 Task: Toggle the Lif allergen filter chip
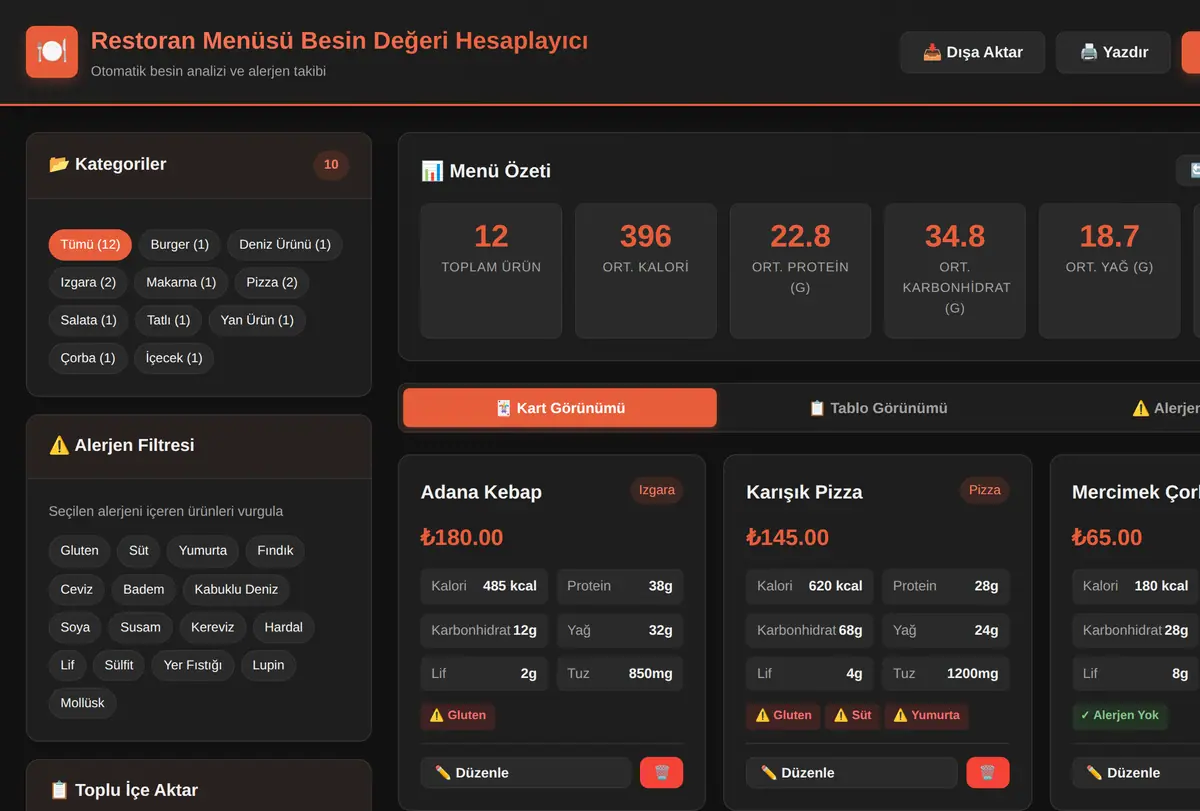point(68,665)
